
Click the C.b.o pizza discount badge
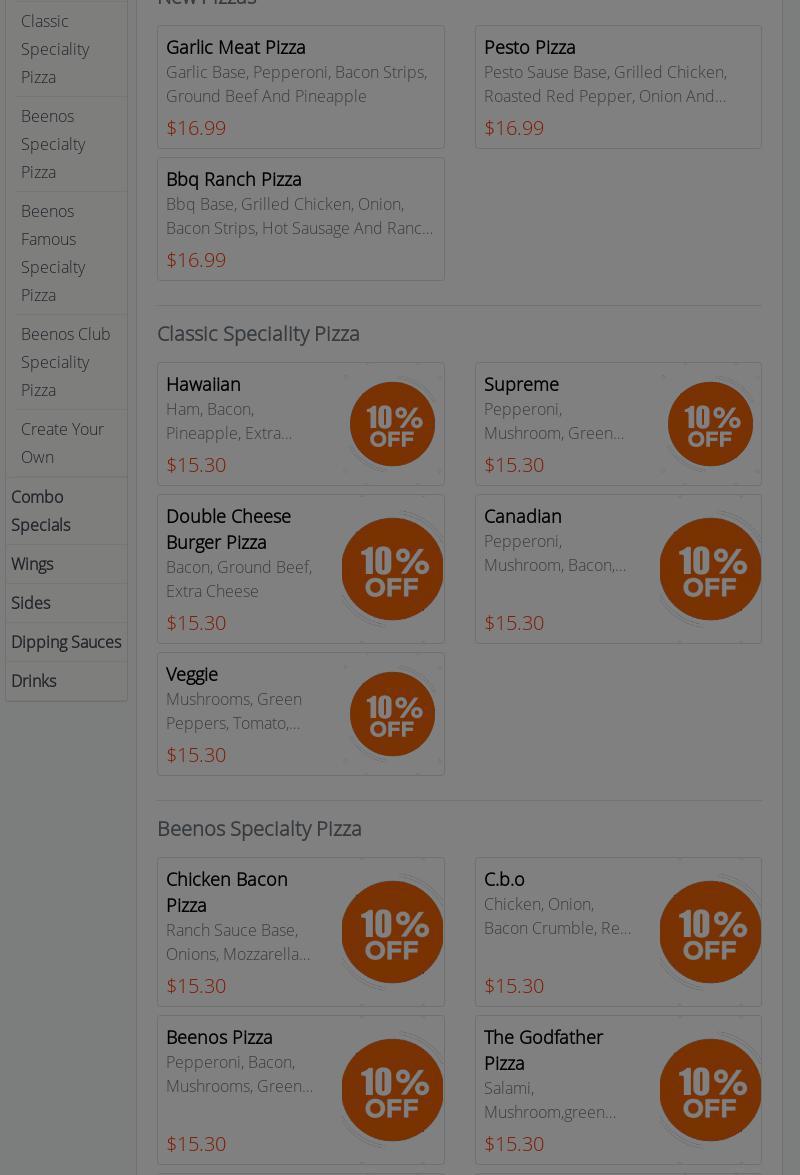click(x=710, y=932)
